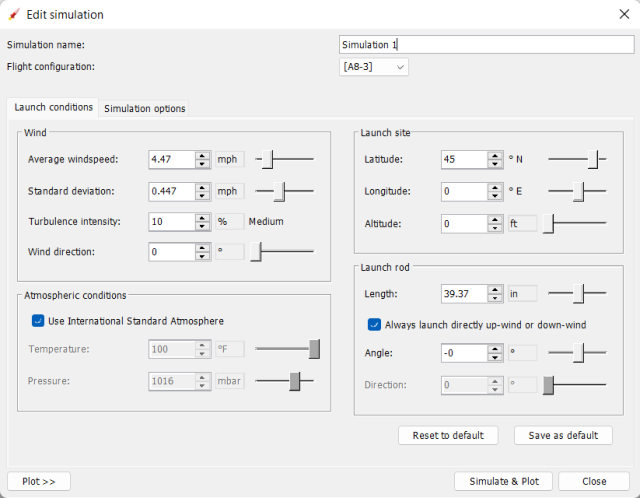Decrease launch rod angle spinner
The height and width of the screenshot is (498, 640).
pyautogui.click(x=495, y=358)
